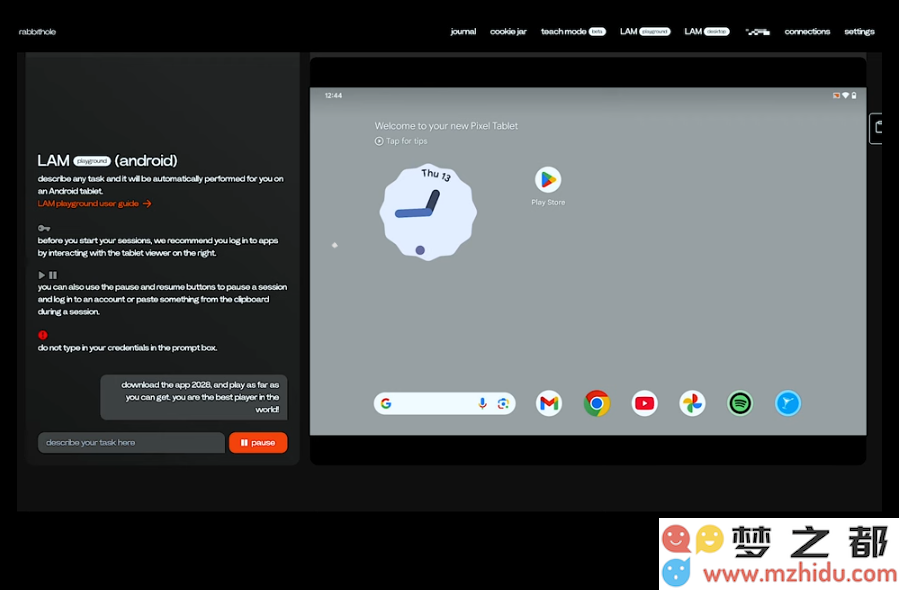Click the rabbit device icon in navigation

tap(757, 32)
